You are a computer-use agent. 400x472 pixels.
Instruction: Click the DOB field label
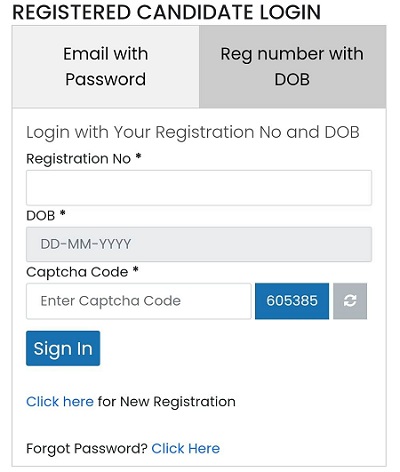click(x=41, y=216)
